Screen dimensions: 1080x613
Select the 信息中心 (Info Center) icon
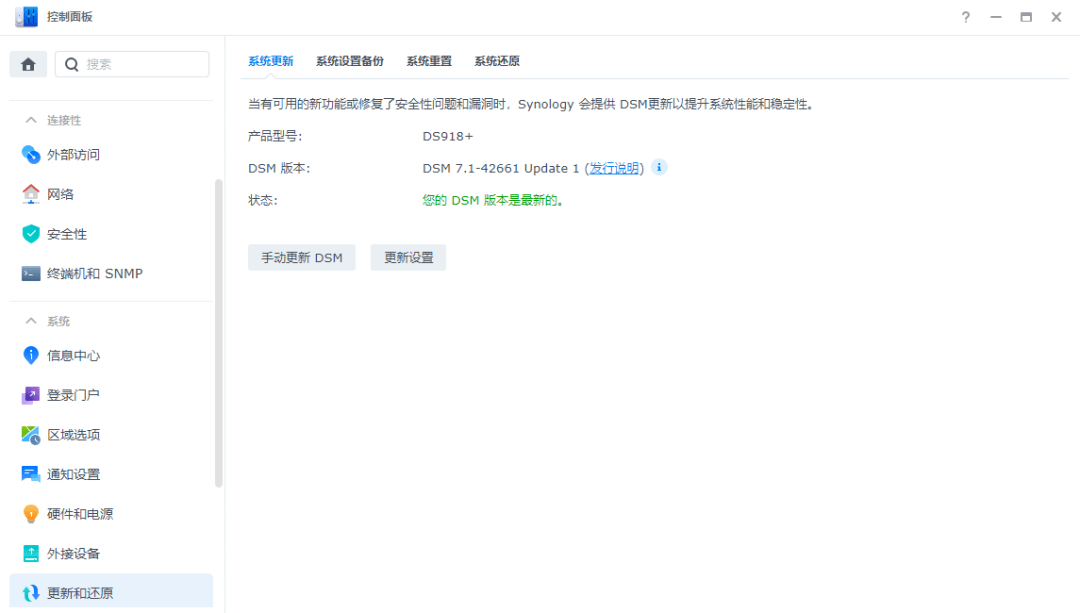tap(30, 354)
